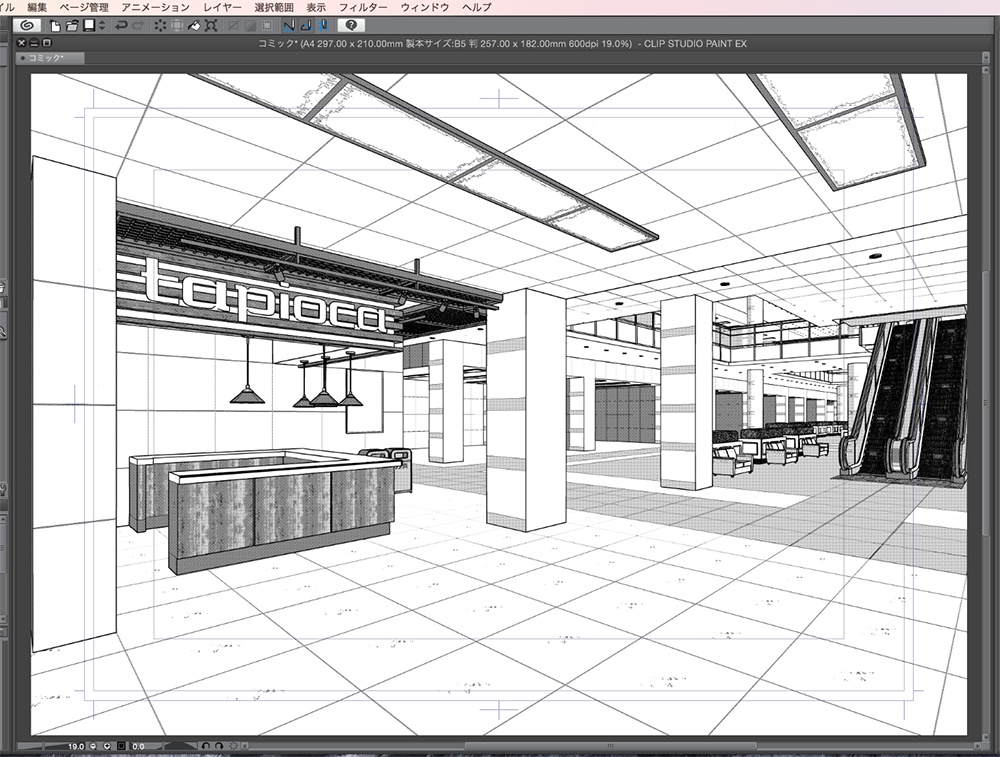Select the コミック* canvas tab
The image size is (1000, 757).
[50, 58]
